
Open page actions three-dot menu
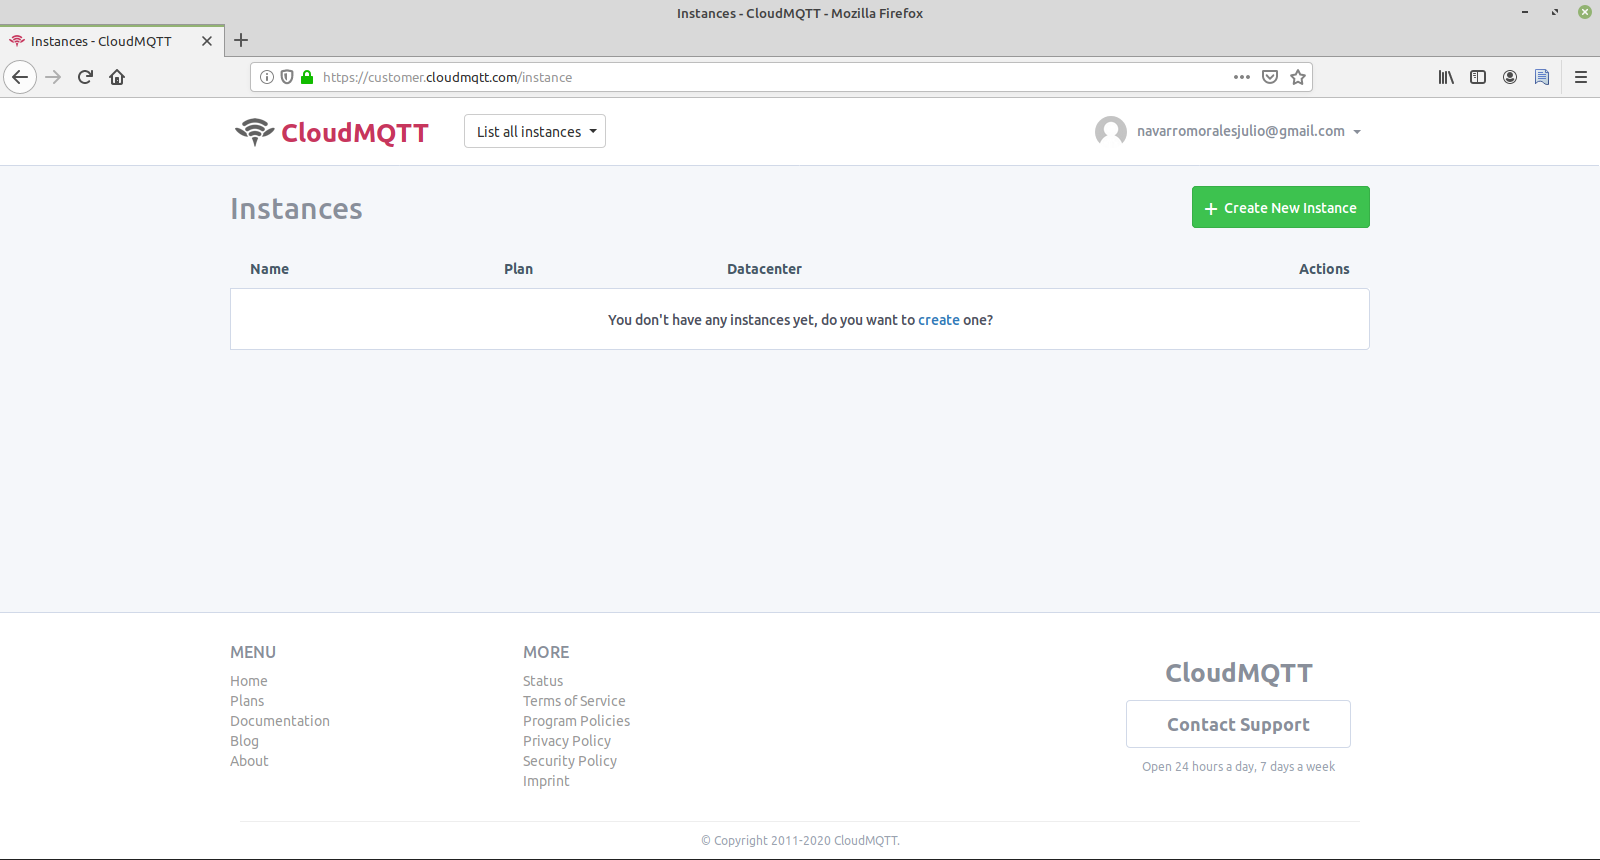pyautogui.click(x=1242, y=77)
